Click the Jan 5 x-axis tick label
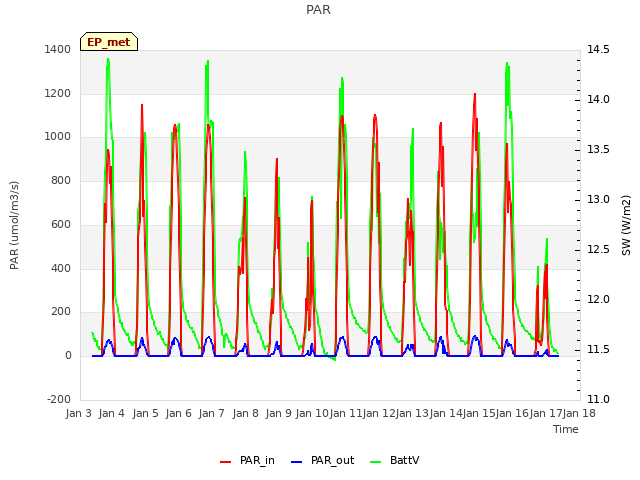 (x=145, y=413)
